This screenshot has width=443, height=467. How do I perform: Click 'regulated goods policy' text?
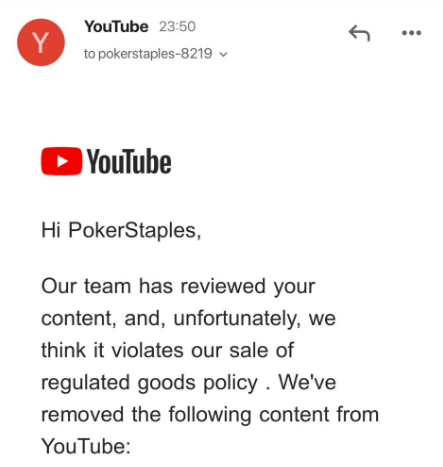[x=149, y=383]
